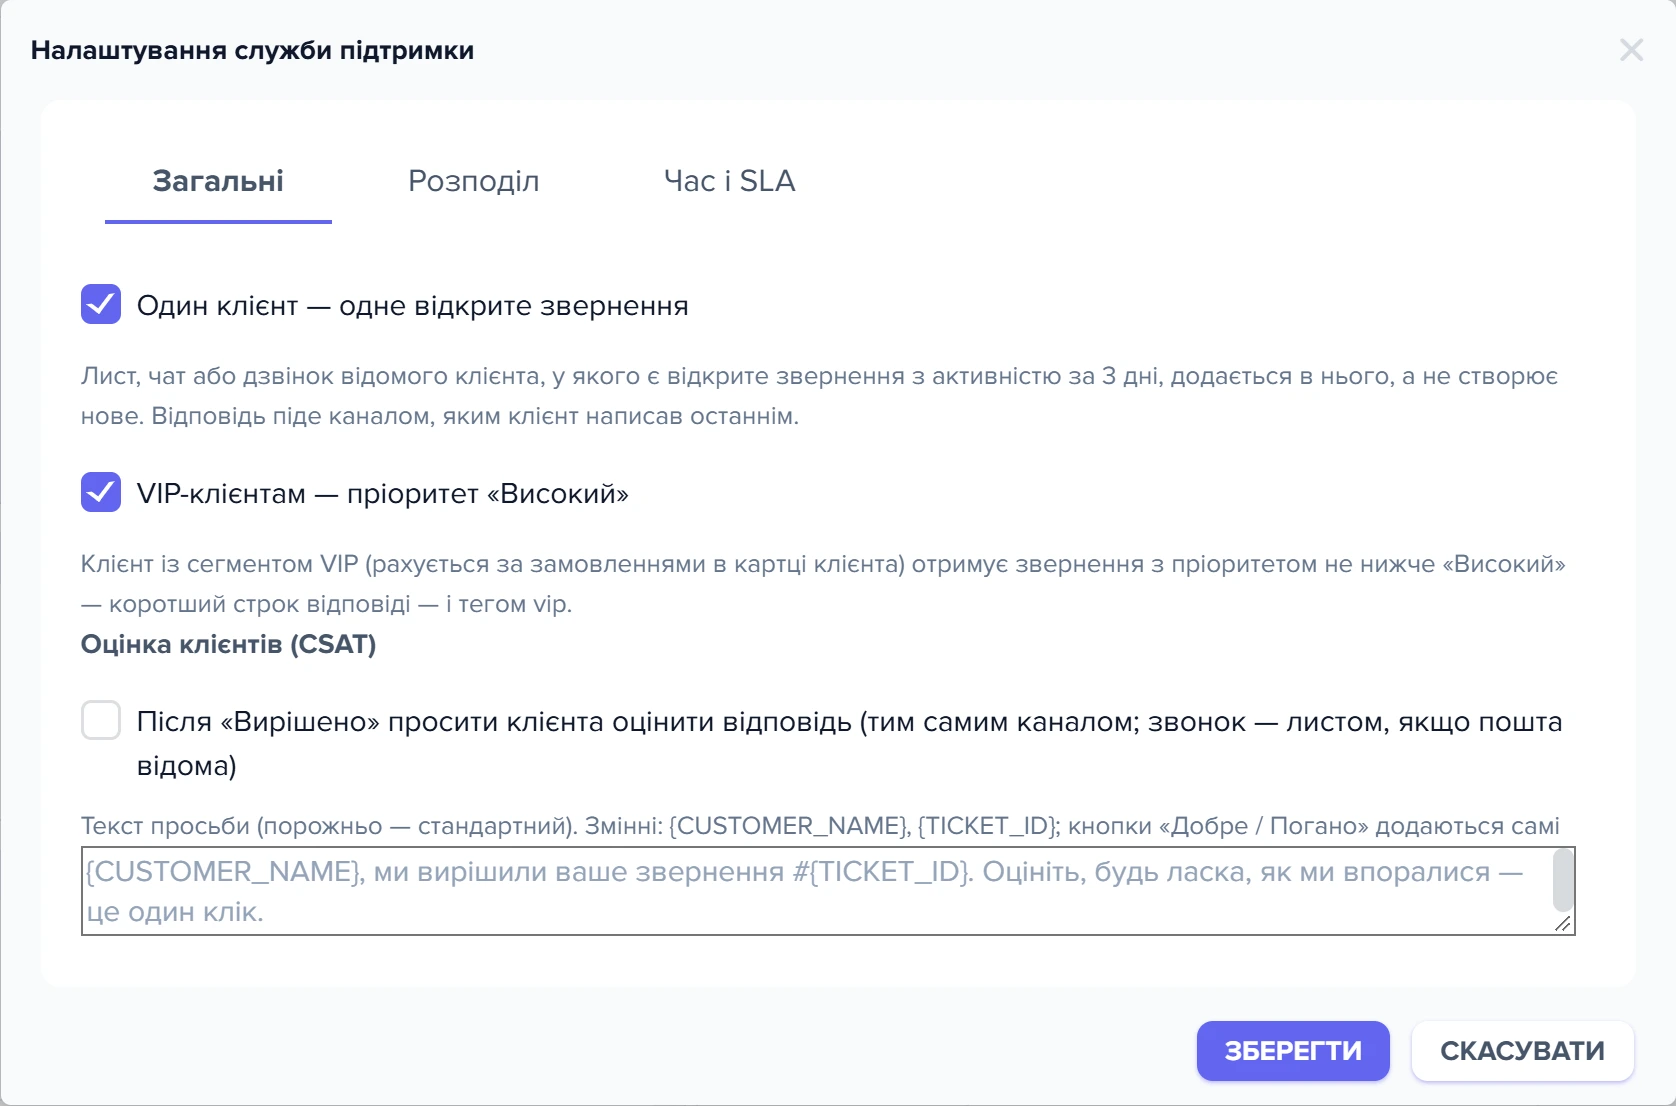Grab the request textarea scrollbar thumb

[x=1563, y=880]
